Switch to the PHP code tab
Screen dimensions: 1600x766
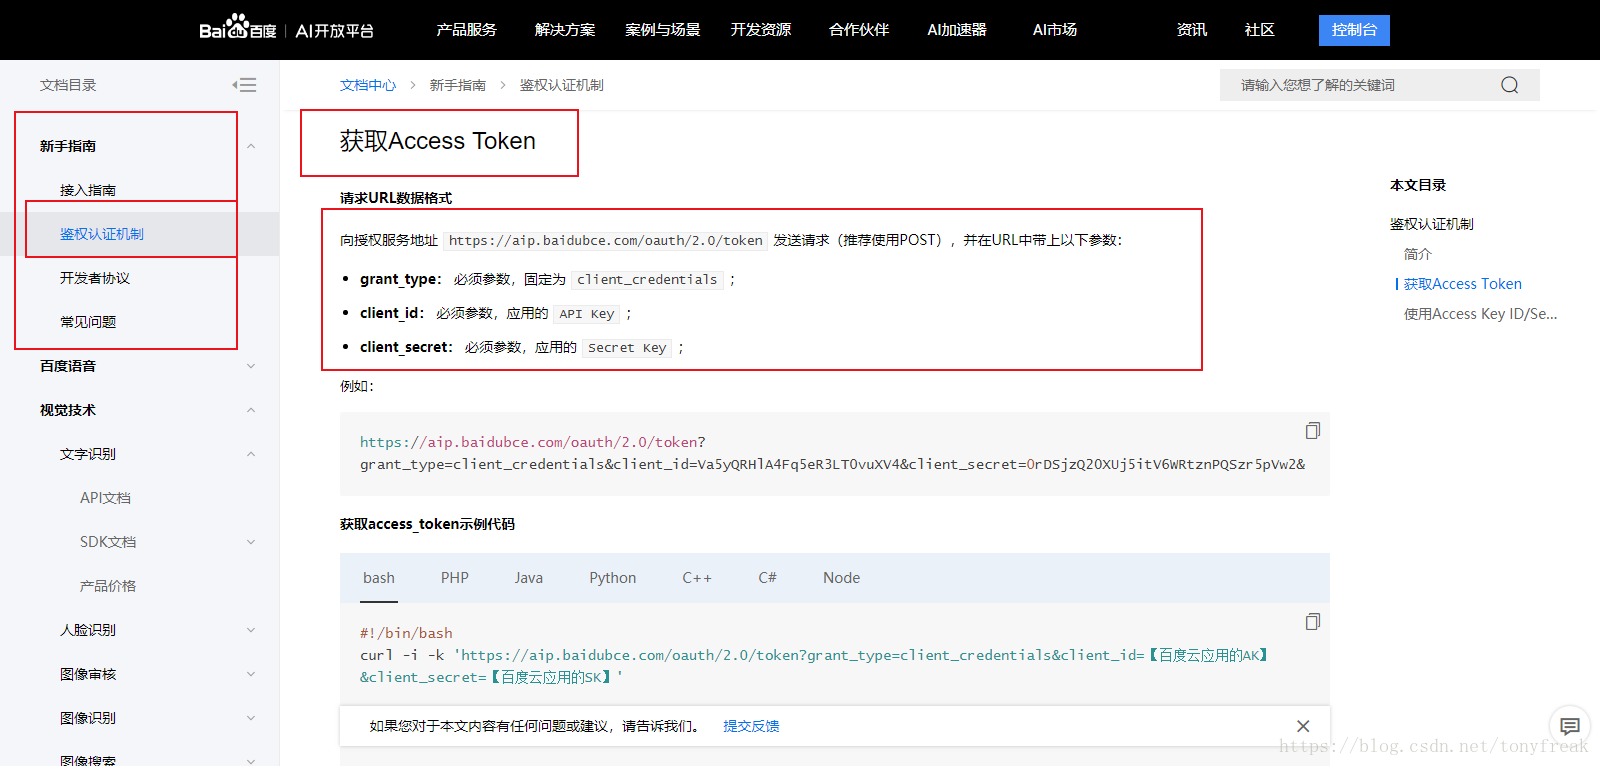(455, 578)
